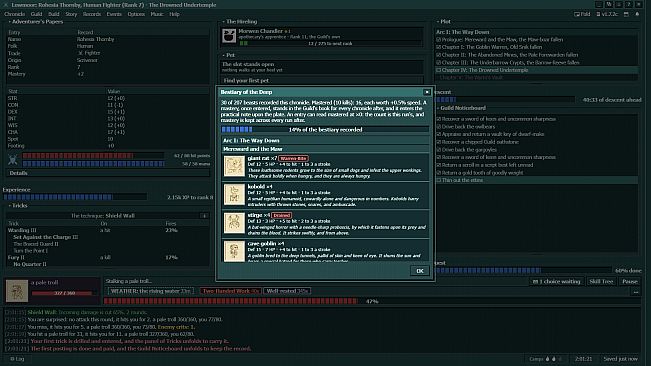Open the Events menu

[114, 14]
